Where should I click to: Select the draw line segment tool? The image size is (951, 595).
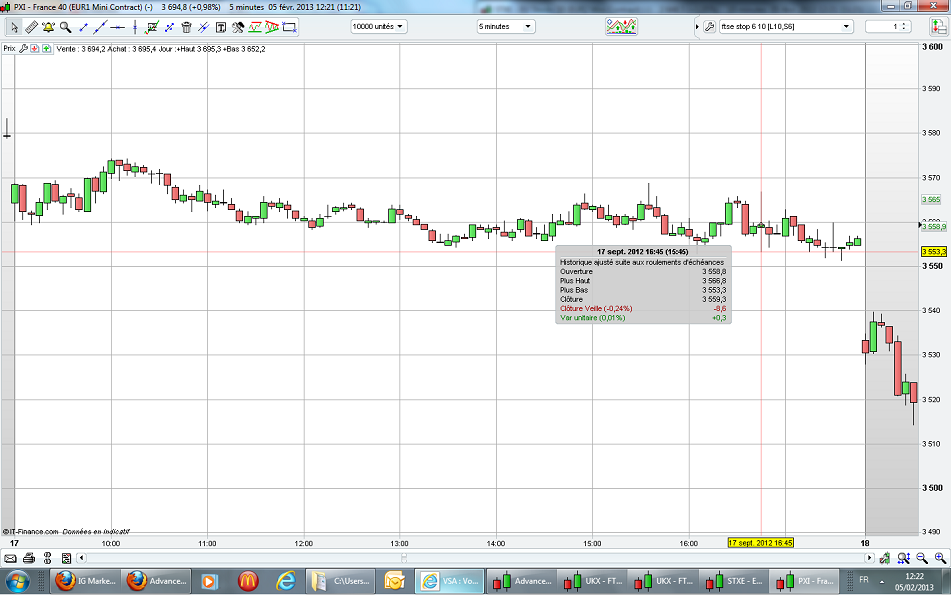click(x=84, y=27)
